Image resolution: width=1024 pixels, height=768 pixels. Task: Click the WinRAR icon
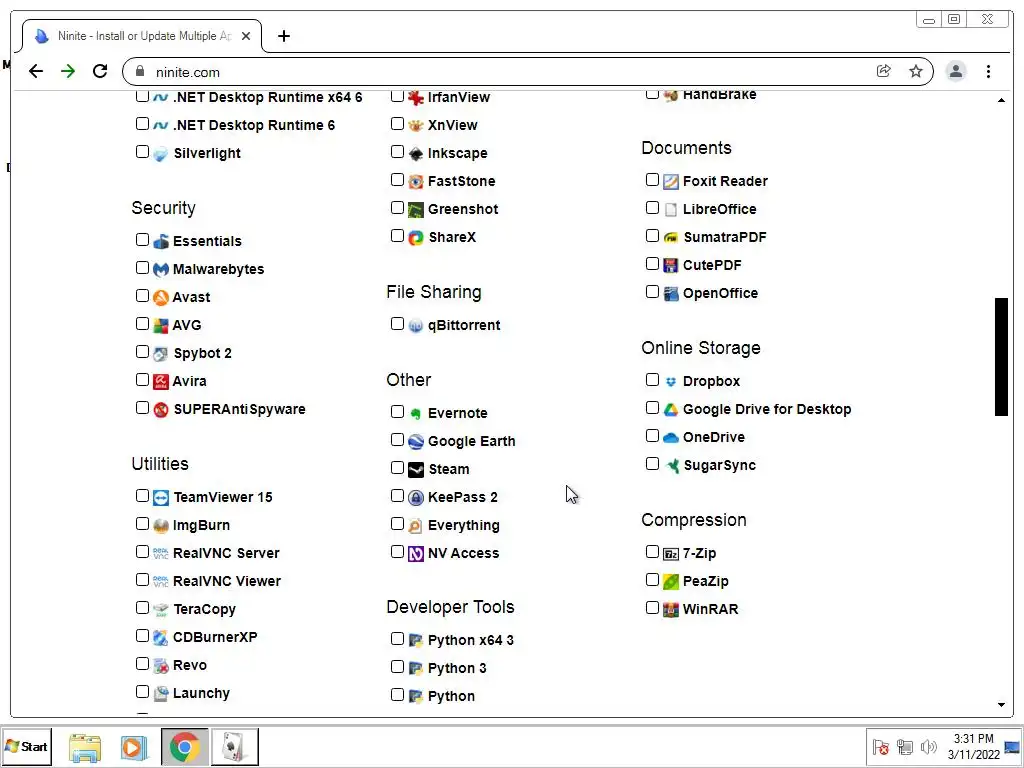[671, 609]
